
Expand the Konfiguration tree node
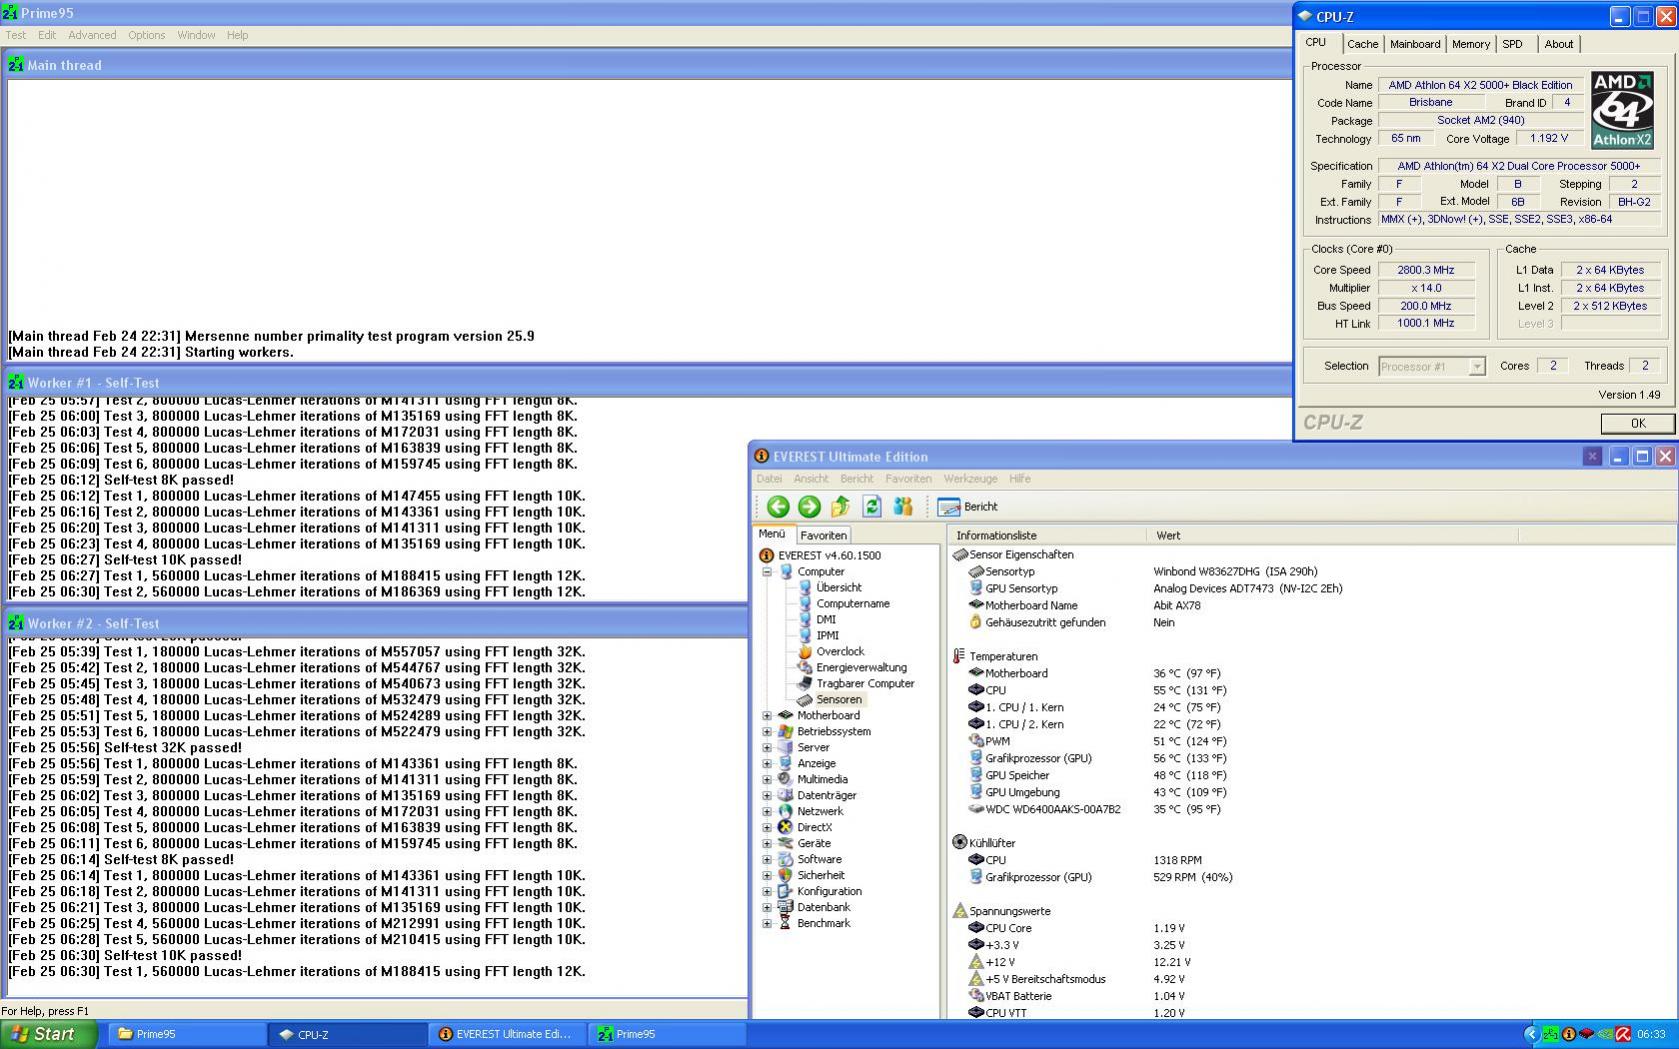tap(767, 892)
